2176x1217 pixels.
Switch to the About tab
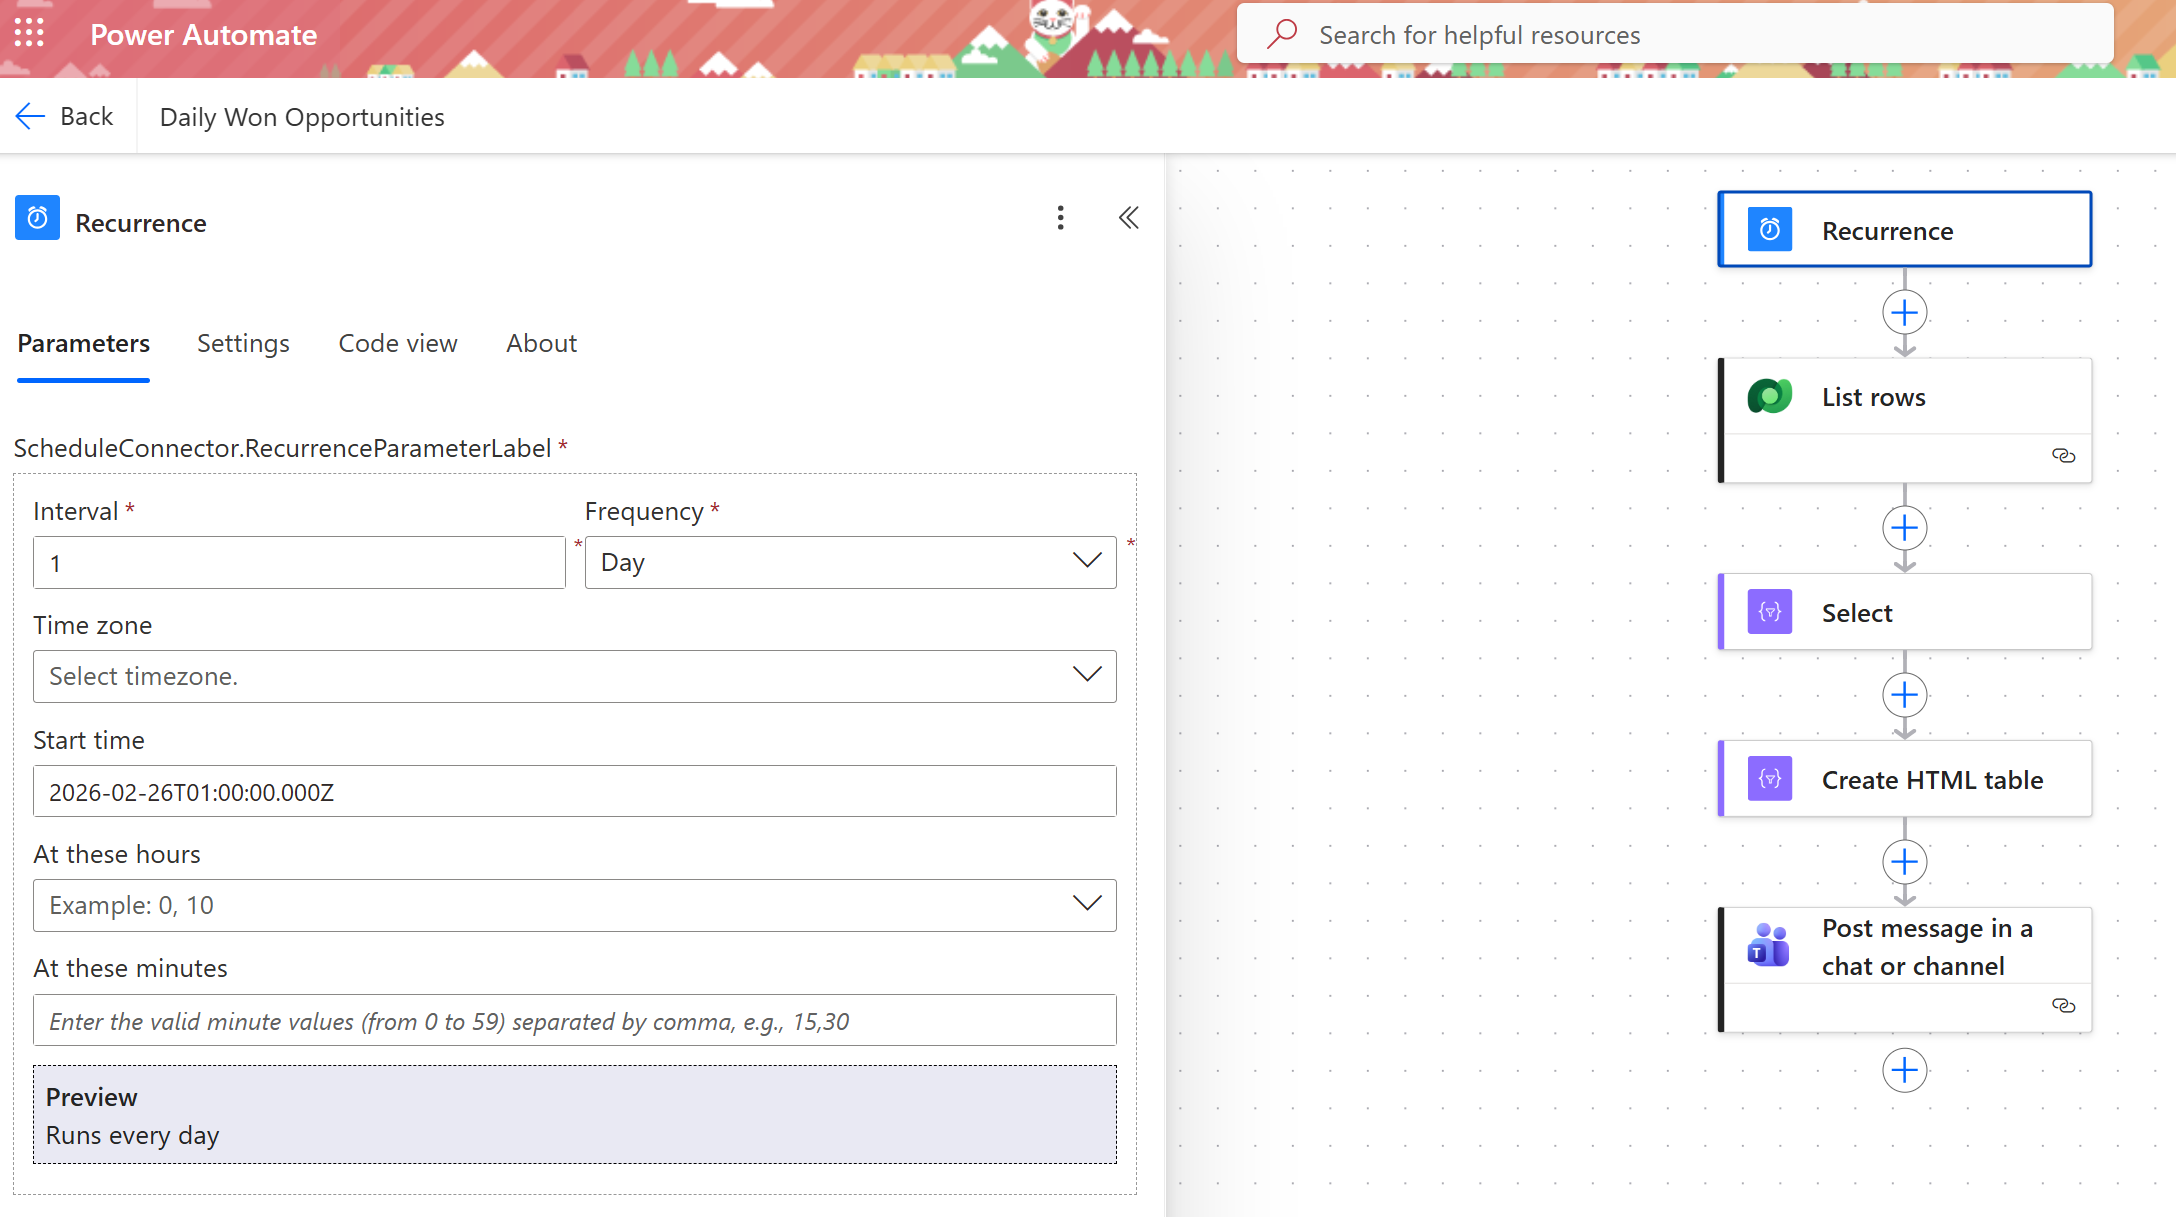click(541, 343)
